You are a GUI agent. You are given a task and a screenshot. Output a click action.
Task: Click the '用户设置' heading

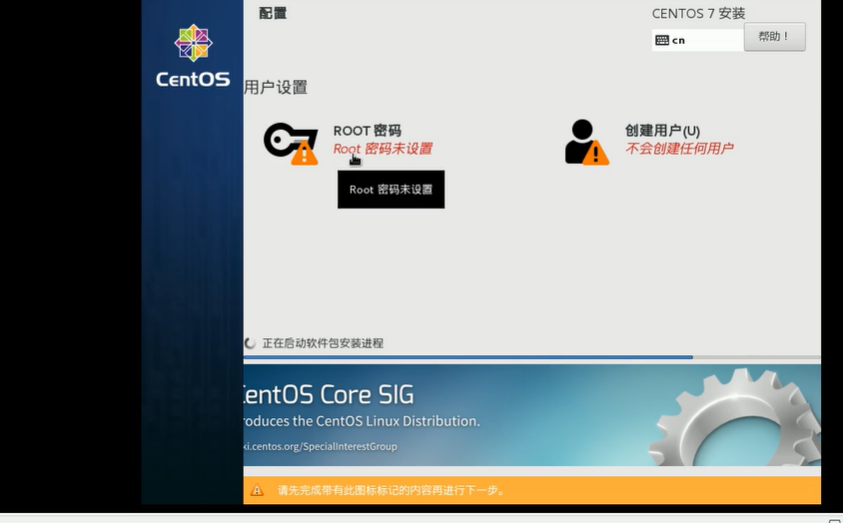(x=276, y=87)
